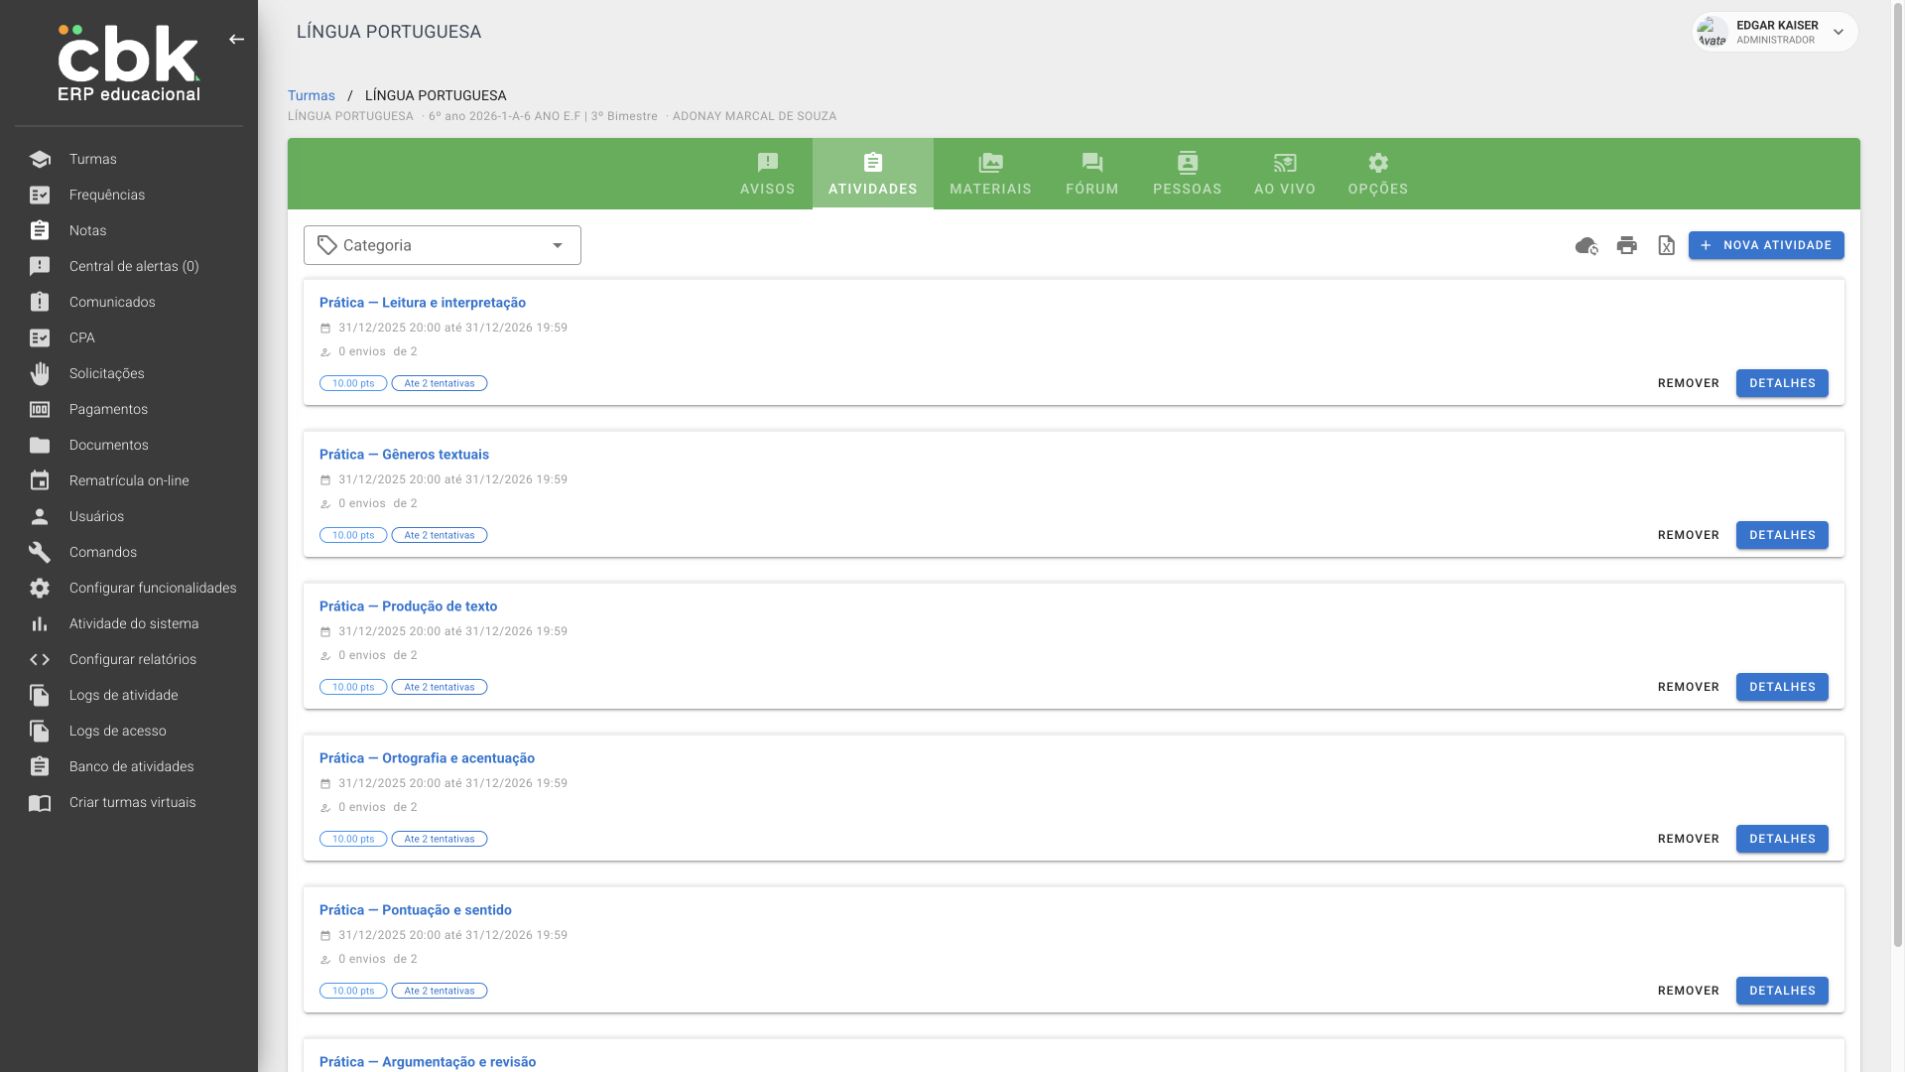Screen dimensions: 1905x1072
Task: Open Detalhes for Leitura e interpretação
Action: (1782, 383)
